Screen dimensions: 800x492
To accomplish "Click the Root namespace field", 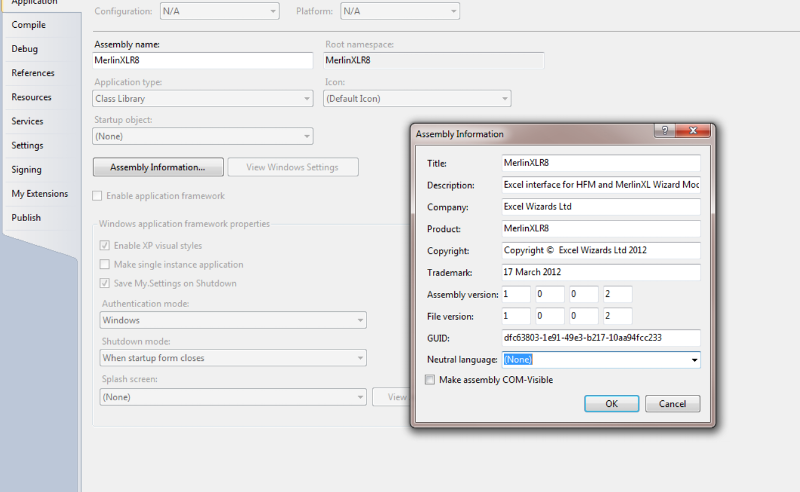I will [434, 60].
